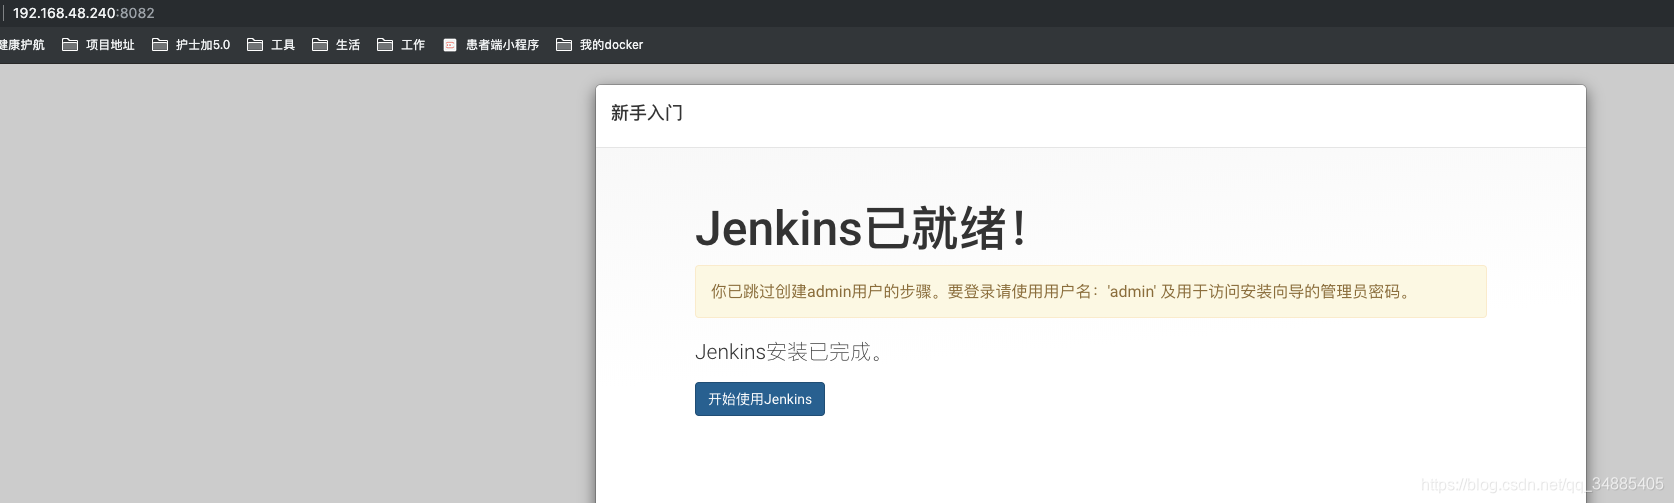The width and height of the screenshot is (1674, 503).
Task: Click the folder icon beside 工具
Action: click(x=255, y=45)
